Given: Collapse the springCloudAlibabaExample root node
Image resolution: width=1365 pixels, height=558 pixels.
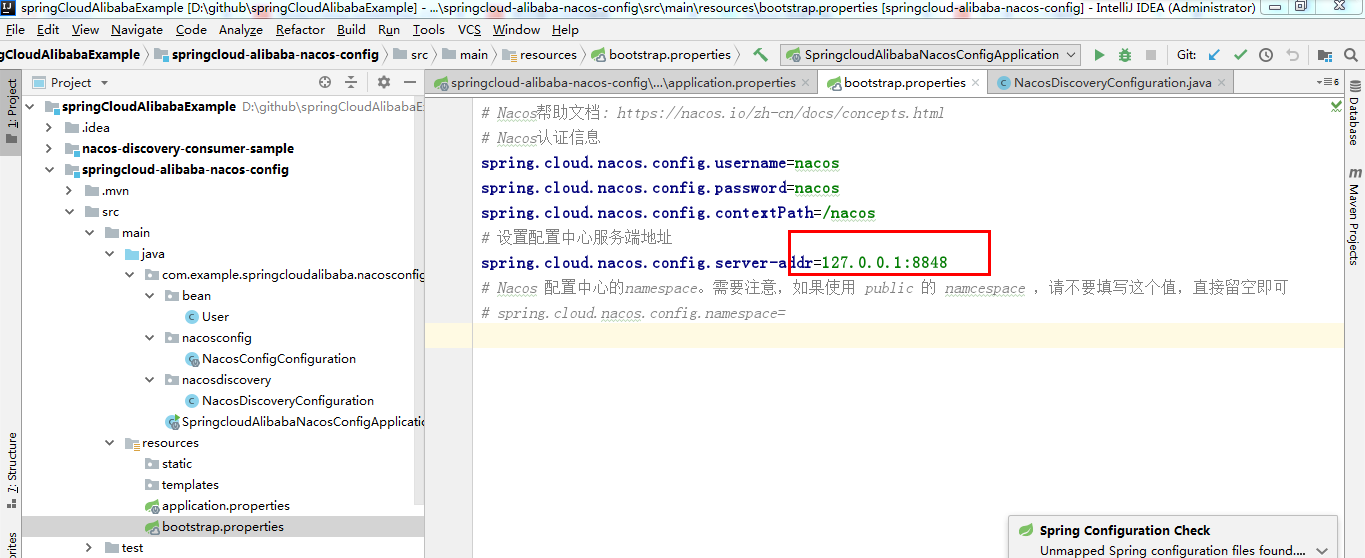Looking at the screenshot, I should (x=29, y=106).
